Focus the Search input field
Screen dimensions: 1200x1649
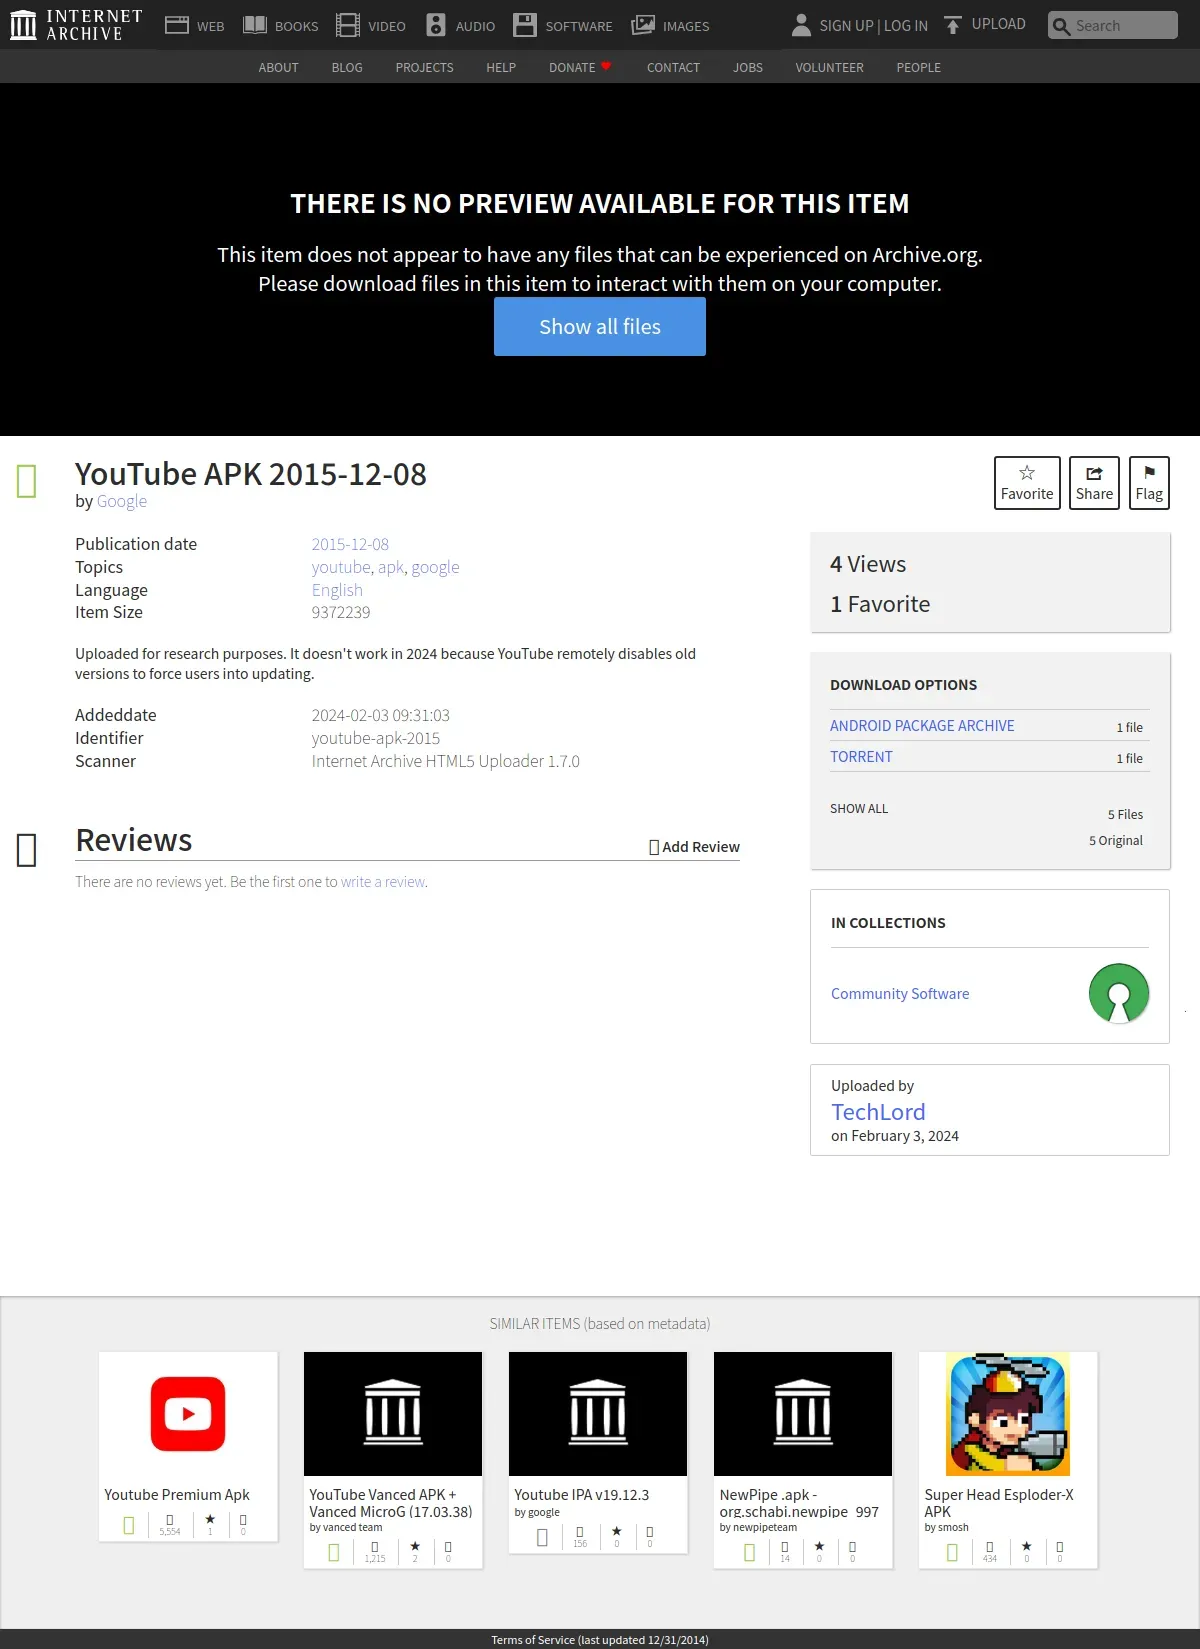coord(1113,25)
